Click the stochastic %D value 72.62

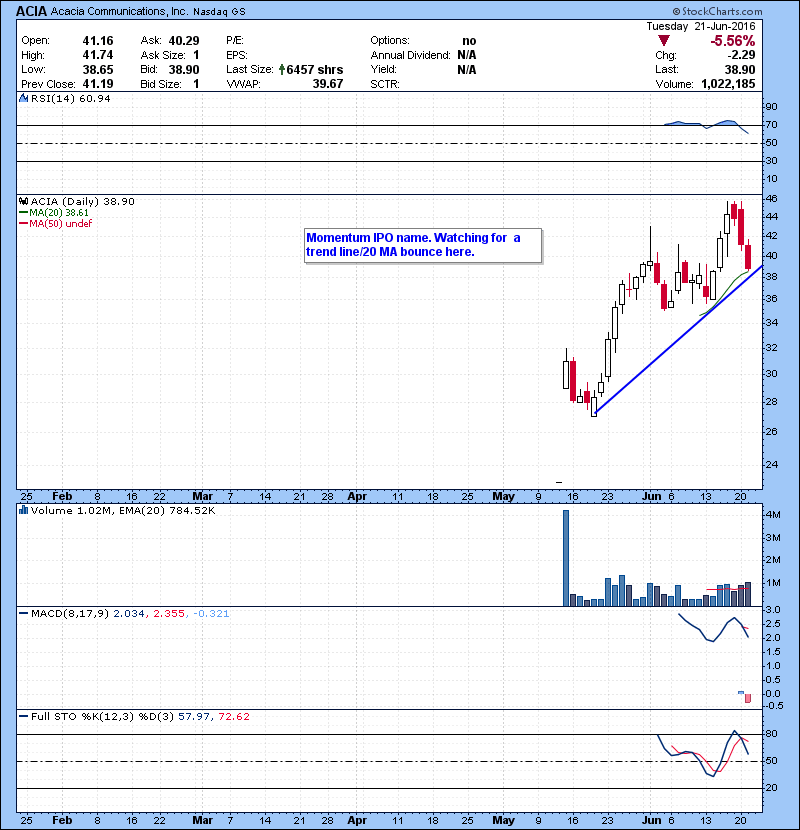pos(234,716)
